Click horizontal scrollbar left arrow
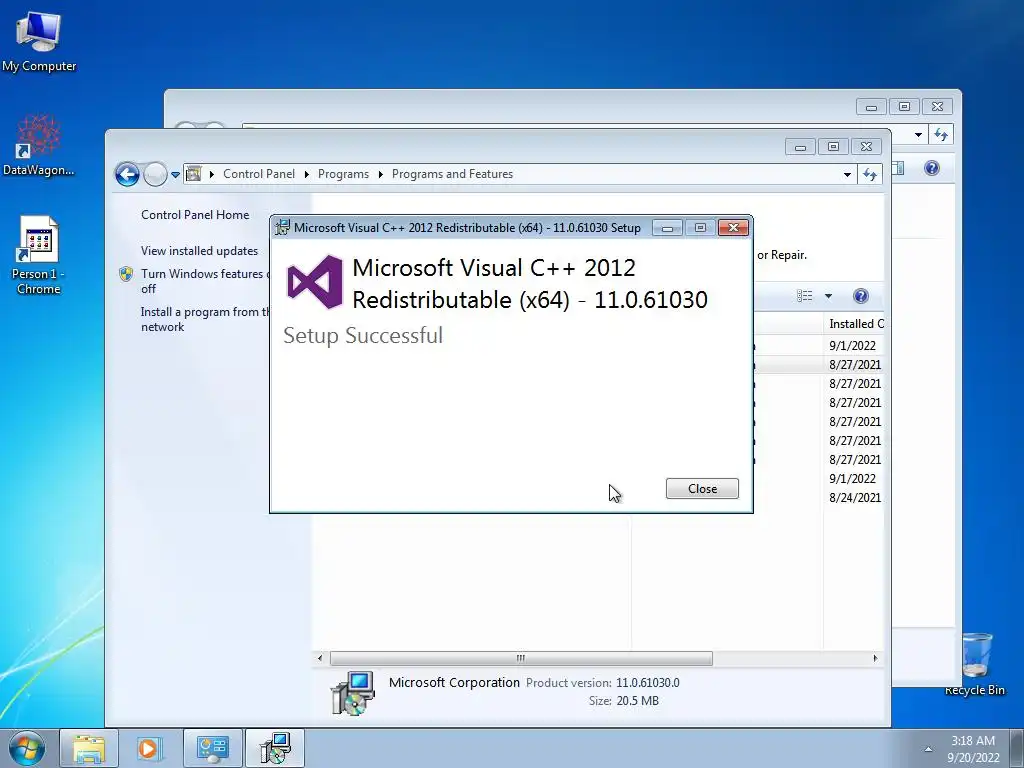1024x768 pixels. pyautogui.click(x=320, y=658)
